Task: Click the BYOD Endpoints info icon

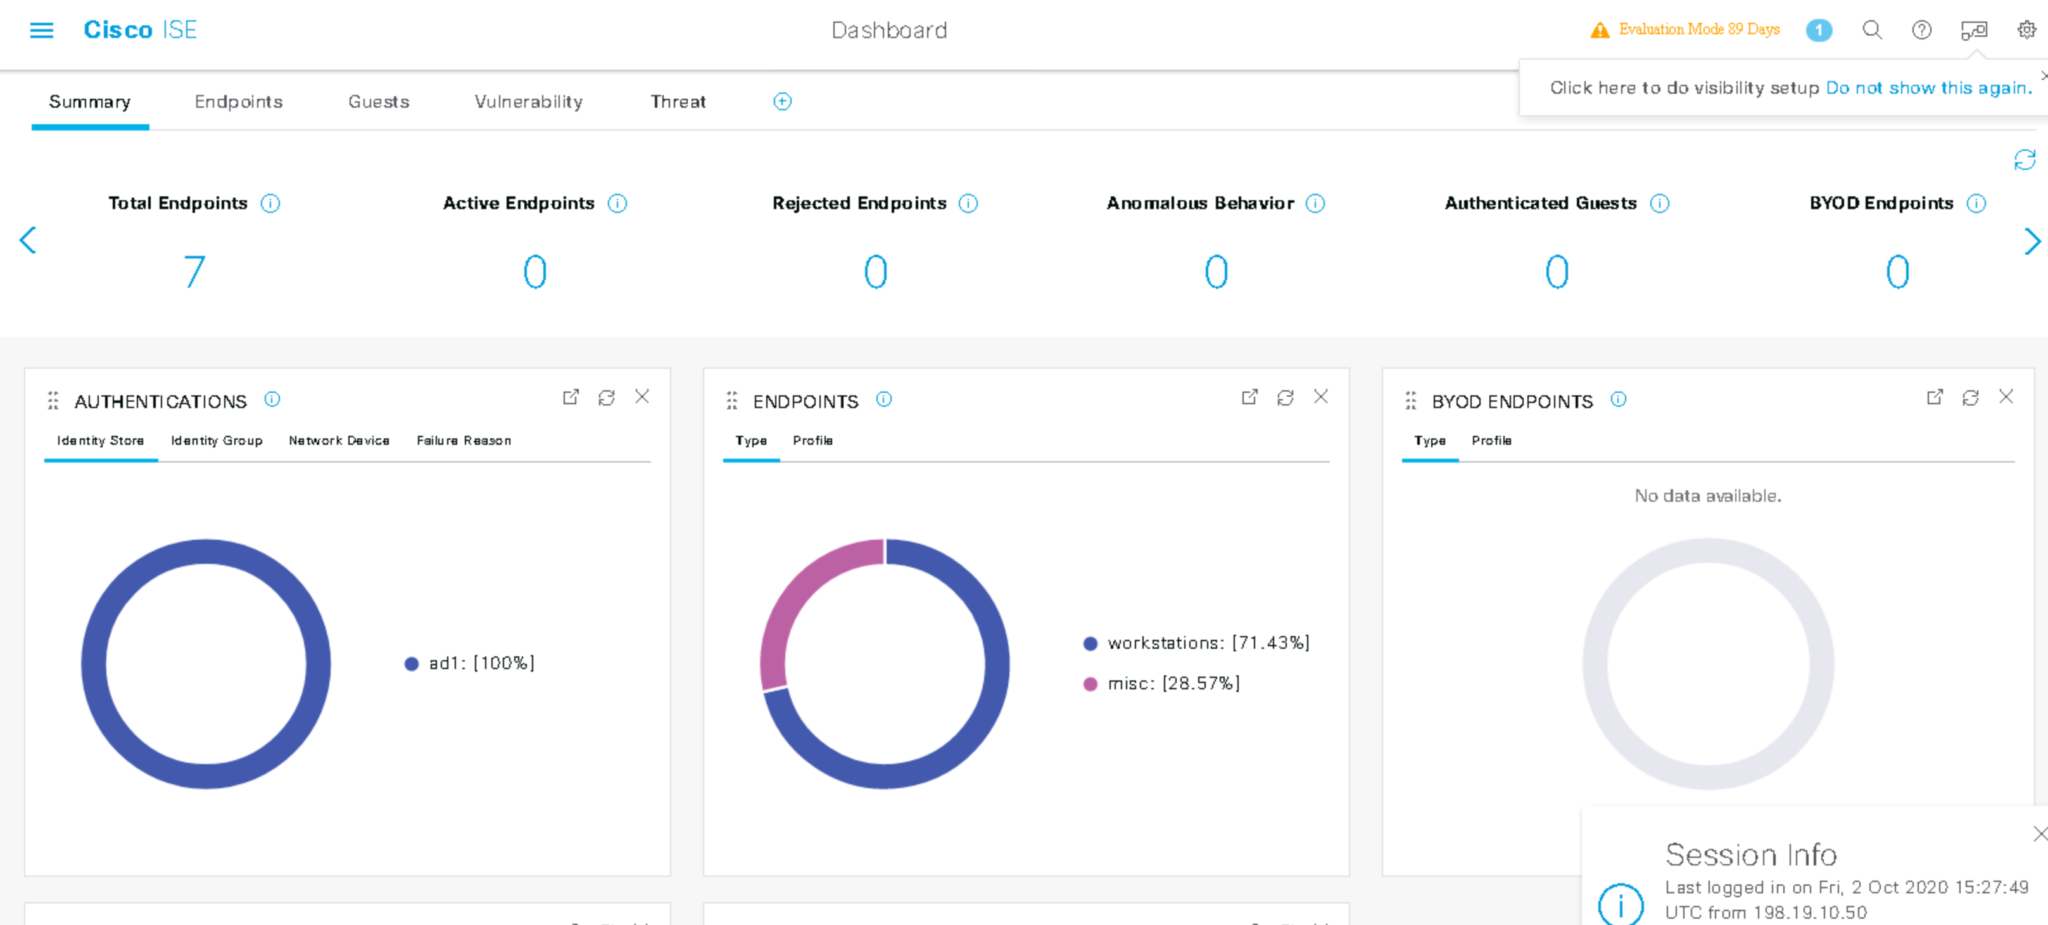Action: pos(1619,400)
